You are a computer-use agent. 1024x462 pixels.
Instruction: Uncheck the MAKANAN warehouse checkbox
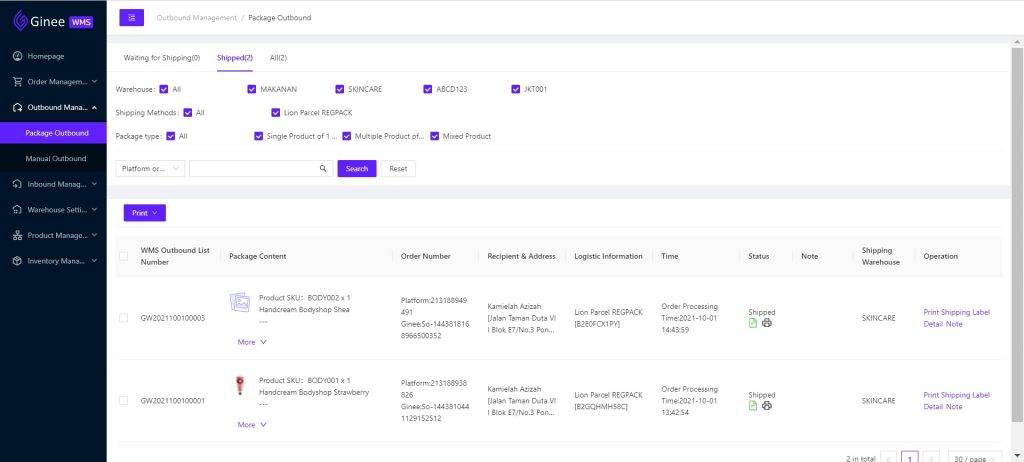coord(252,89)
